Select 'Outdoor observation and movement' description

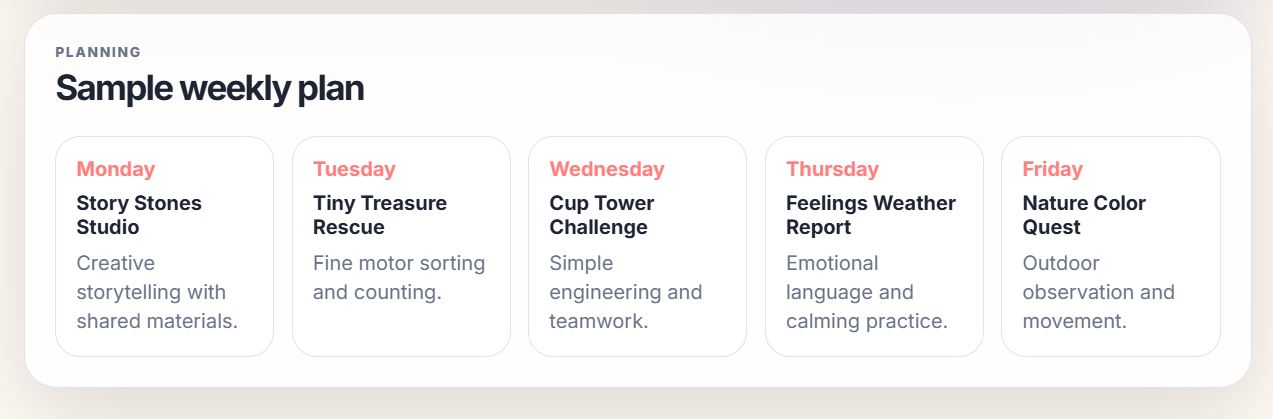point(1098,292)
